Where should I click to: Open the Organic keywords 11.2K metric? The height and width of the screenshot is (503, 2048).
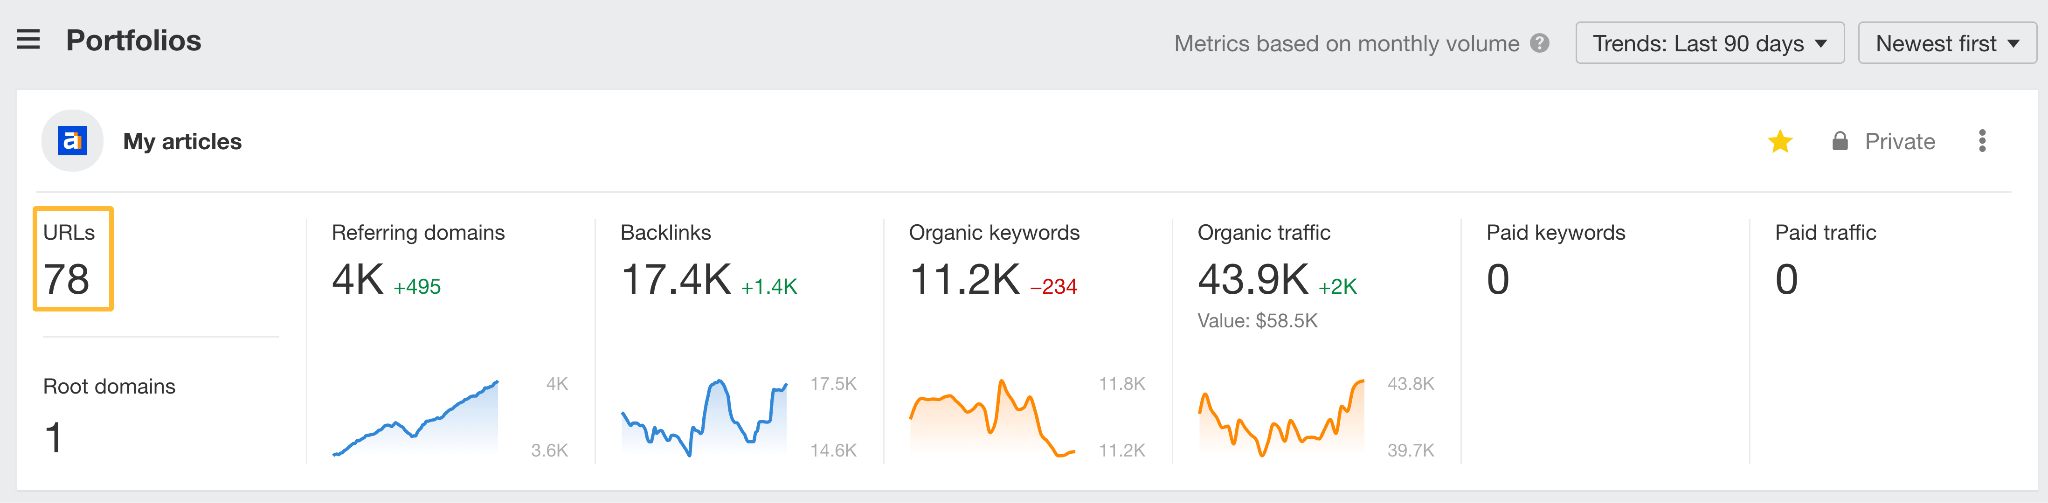[964, 280]
